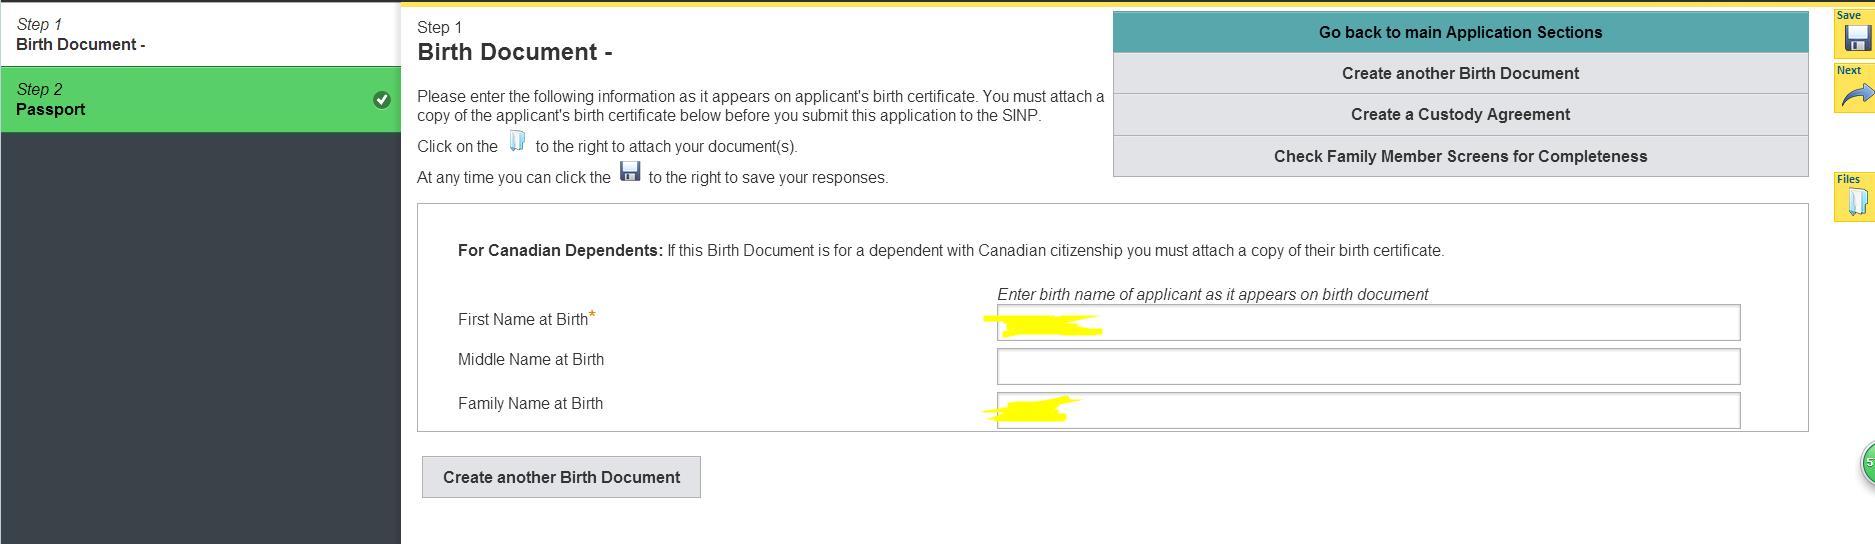Image resolution: width=1875 pixels, height=544 pixels.
Task: Click the Family Name at Birth label
Action: (530, 404)
